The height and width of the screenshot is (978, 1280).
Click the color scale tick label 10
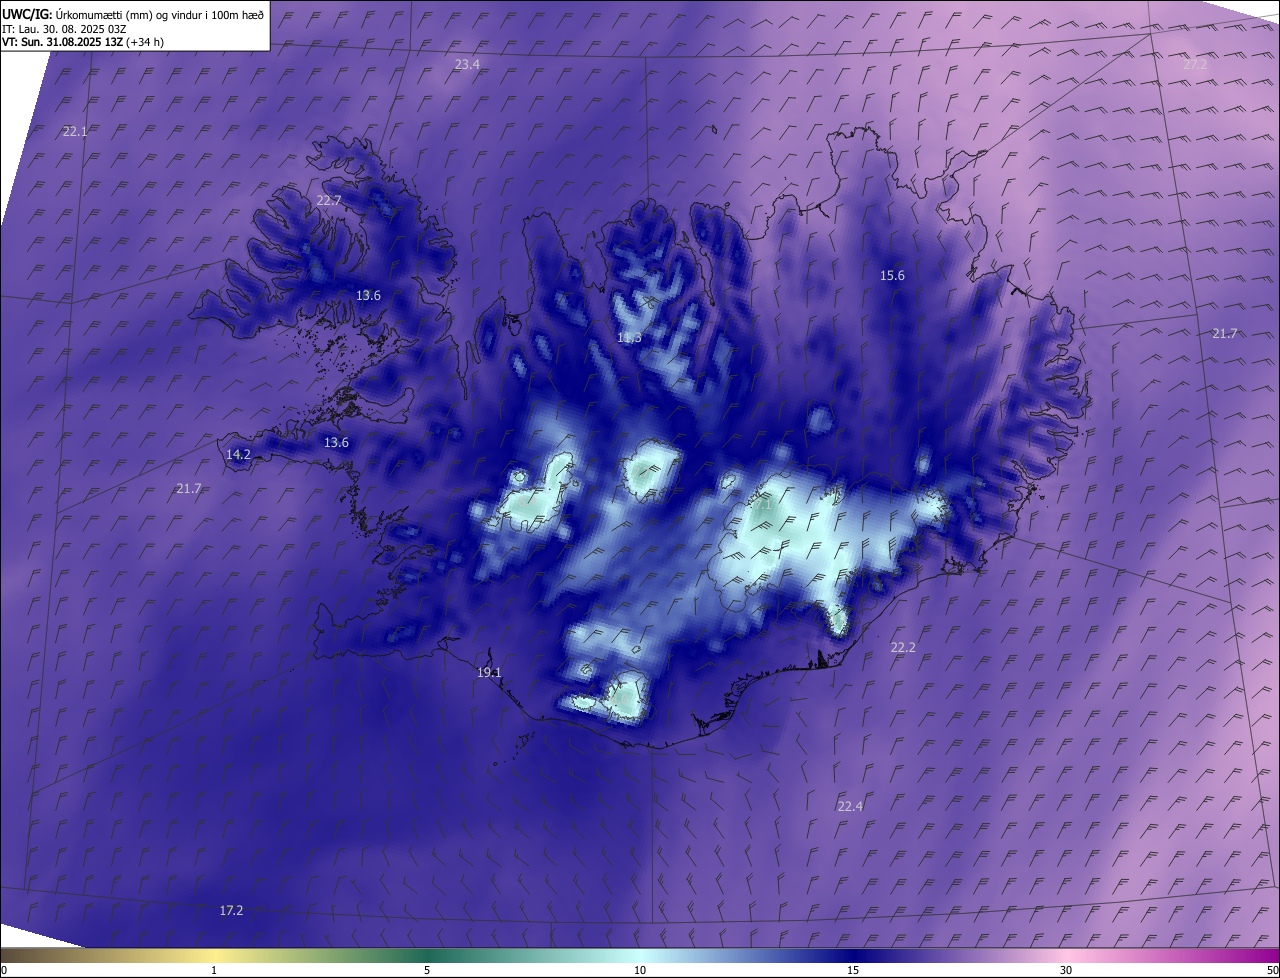click(640, 971)
